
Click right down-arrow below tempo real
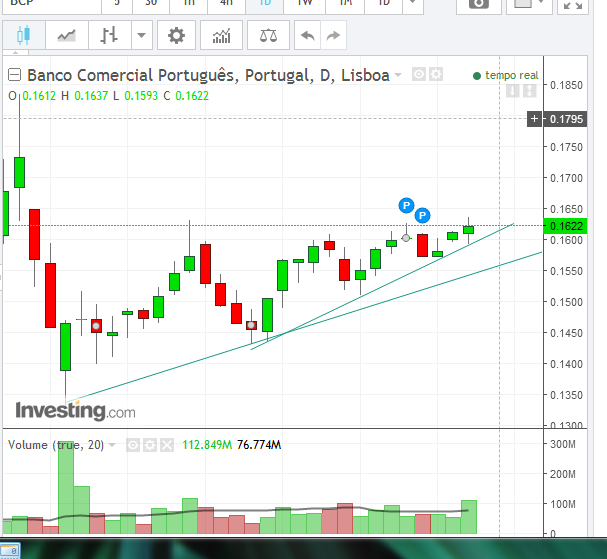click(530, 91)
